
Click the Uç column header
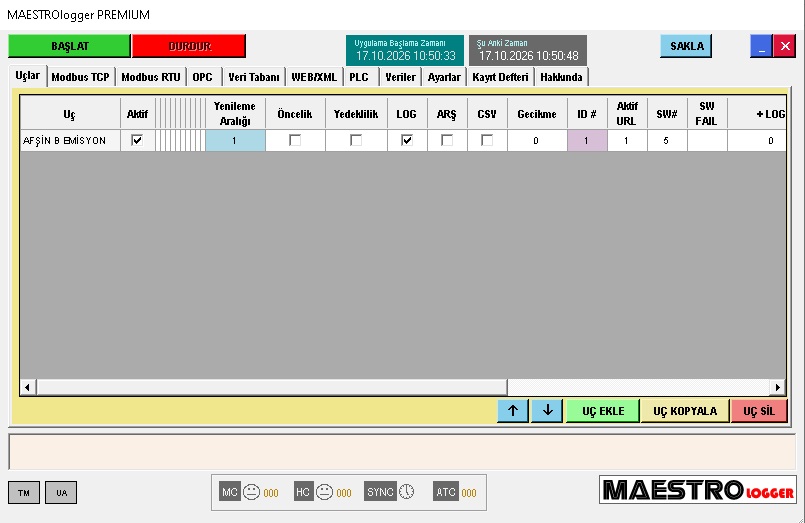pos(70,113)
